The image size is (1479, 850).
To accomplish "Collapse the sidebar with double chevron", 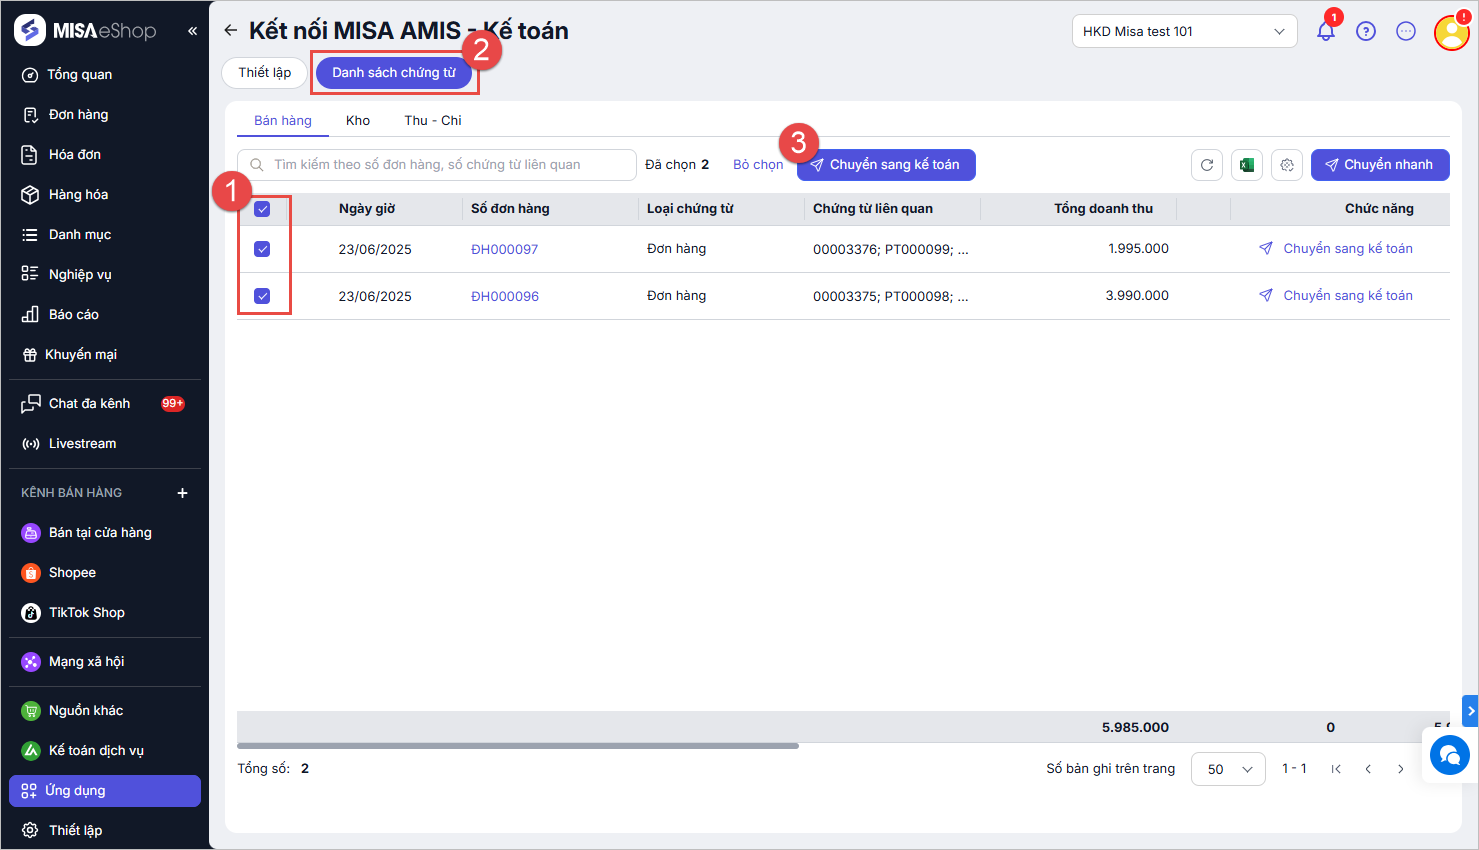I will click(x=192, y=31).
